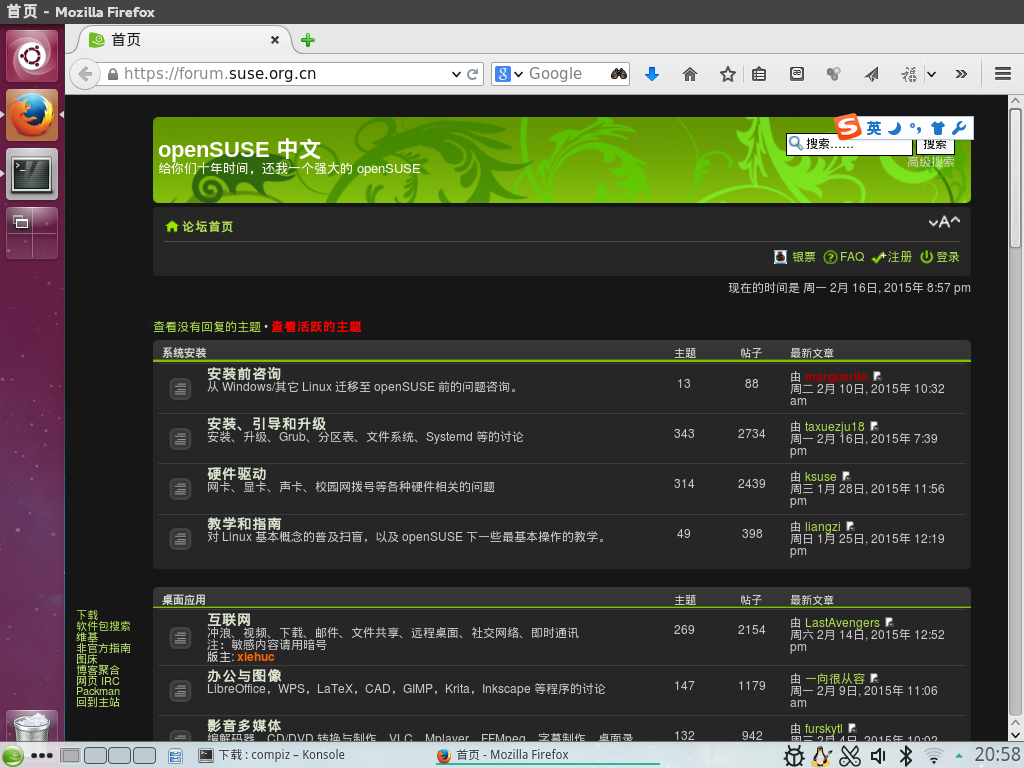Image resolution: width=1024 pixels, height=768 pixels.
Task: Click the binoculars search icon
Action: (618, 74)
